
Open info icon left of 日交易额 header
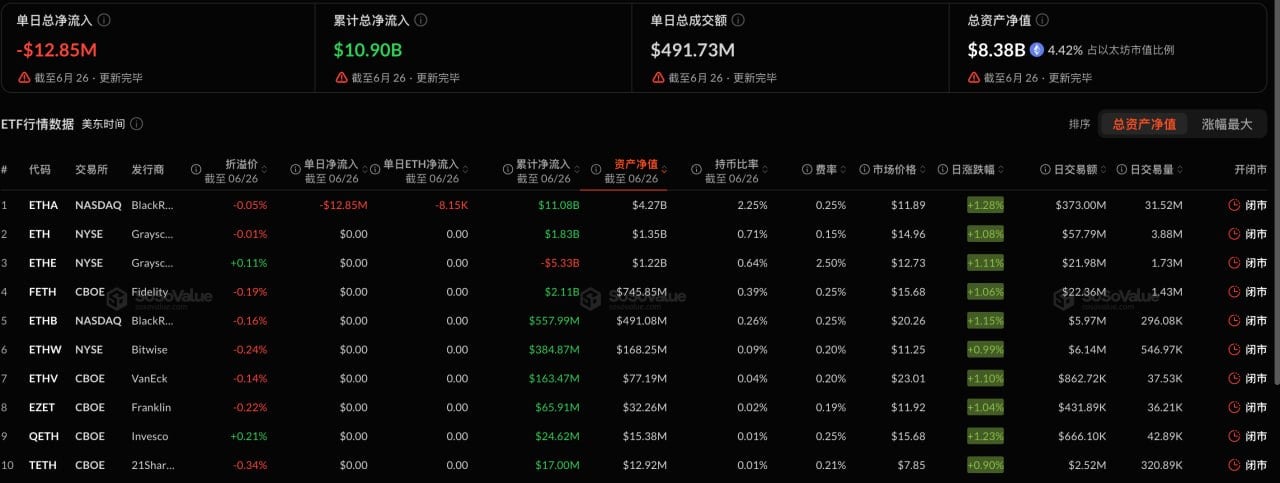tap(1044, 170)
